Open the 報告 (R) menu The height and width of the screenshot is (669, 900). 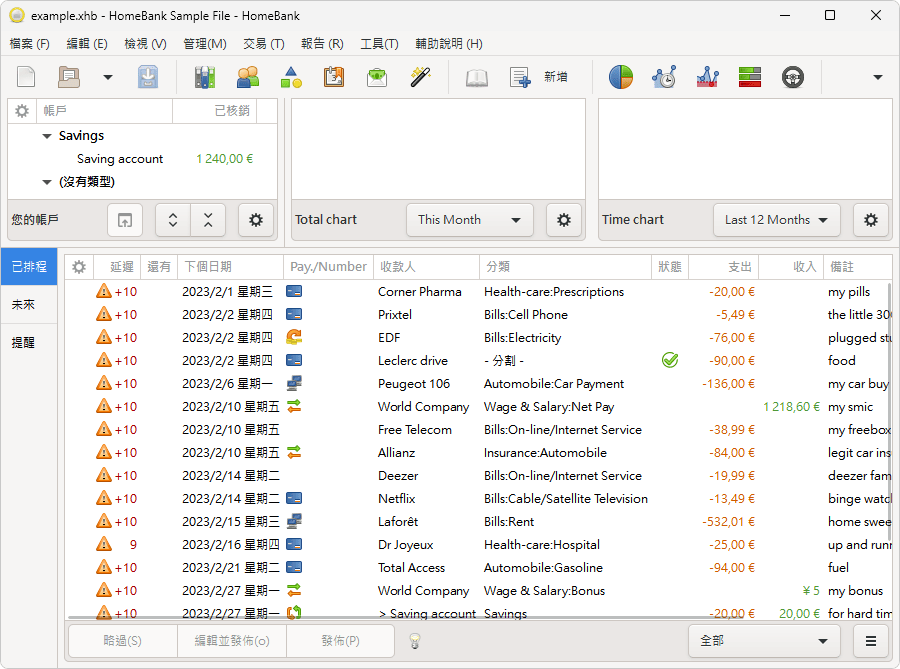tap(322, 44)
